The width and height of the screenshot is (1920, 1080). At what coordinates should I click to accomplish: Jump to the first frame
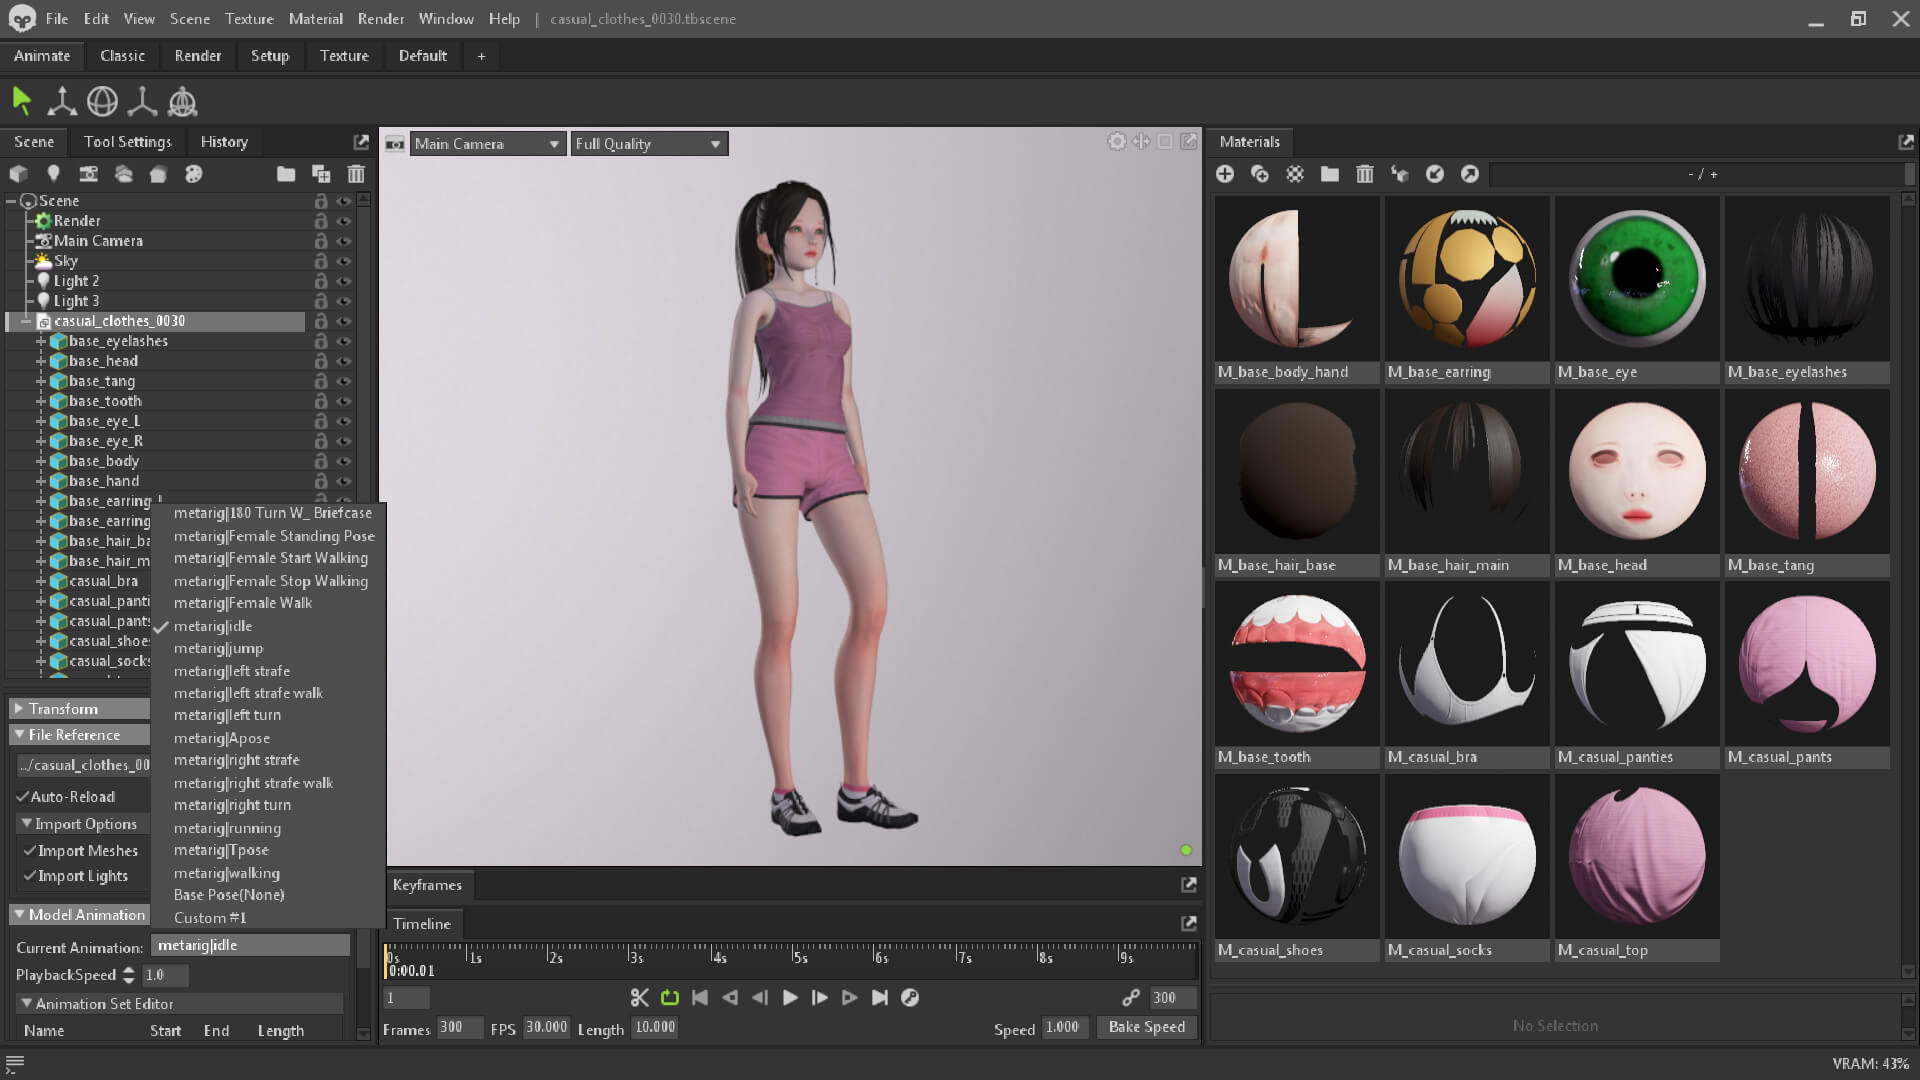click(700, 997)
